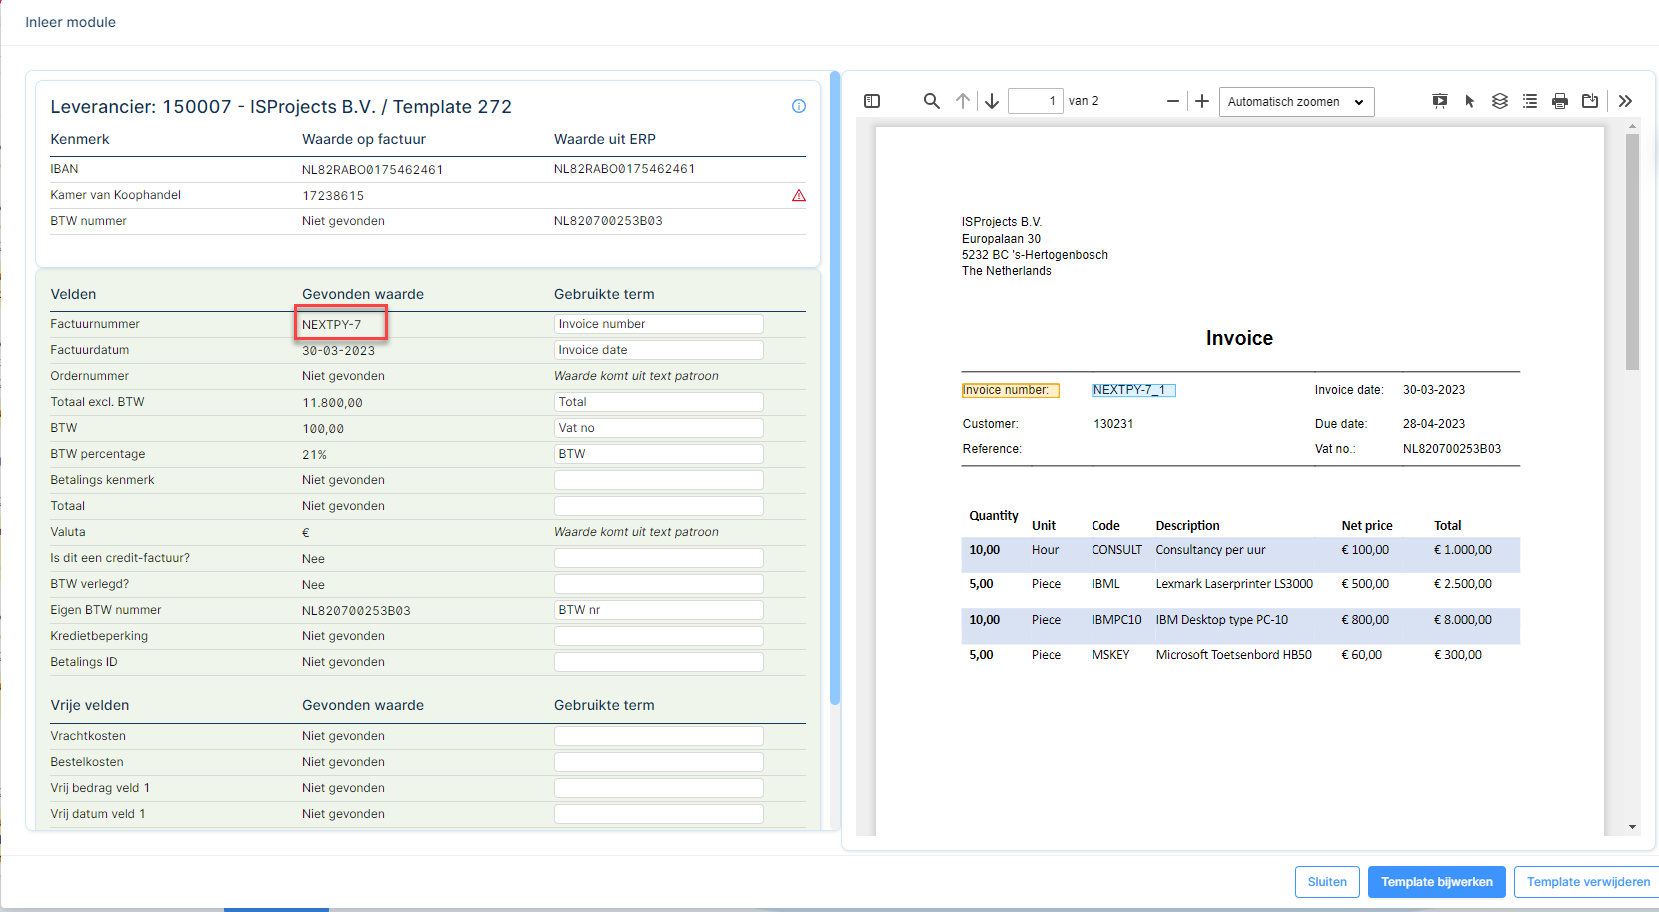Click 'Waarde komt uit text patroon' for Ordernummer
Viewport: 1659px width, 912px height.
[636, 376]
